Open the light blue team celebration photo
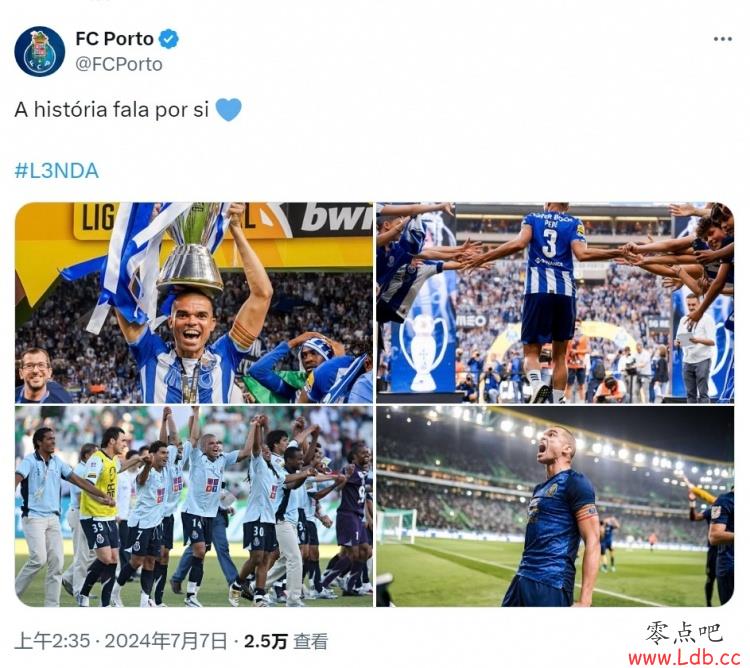 (194, 506)
